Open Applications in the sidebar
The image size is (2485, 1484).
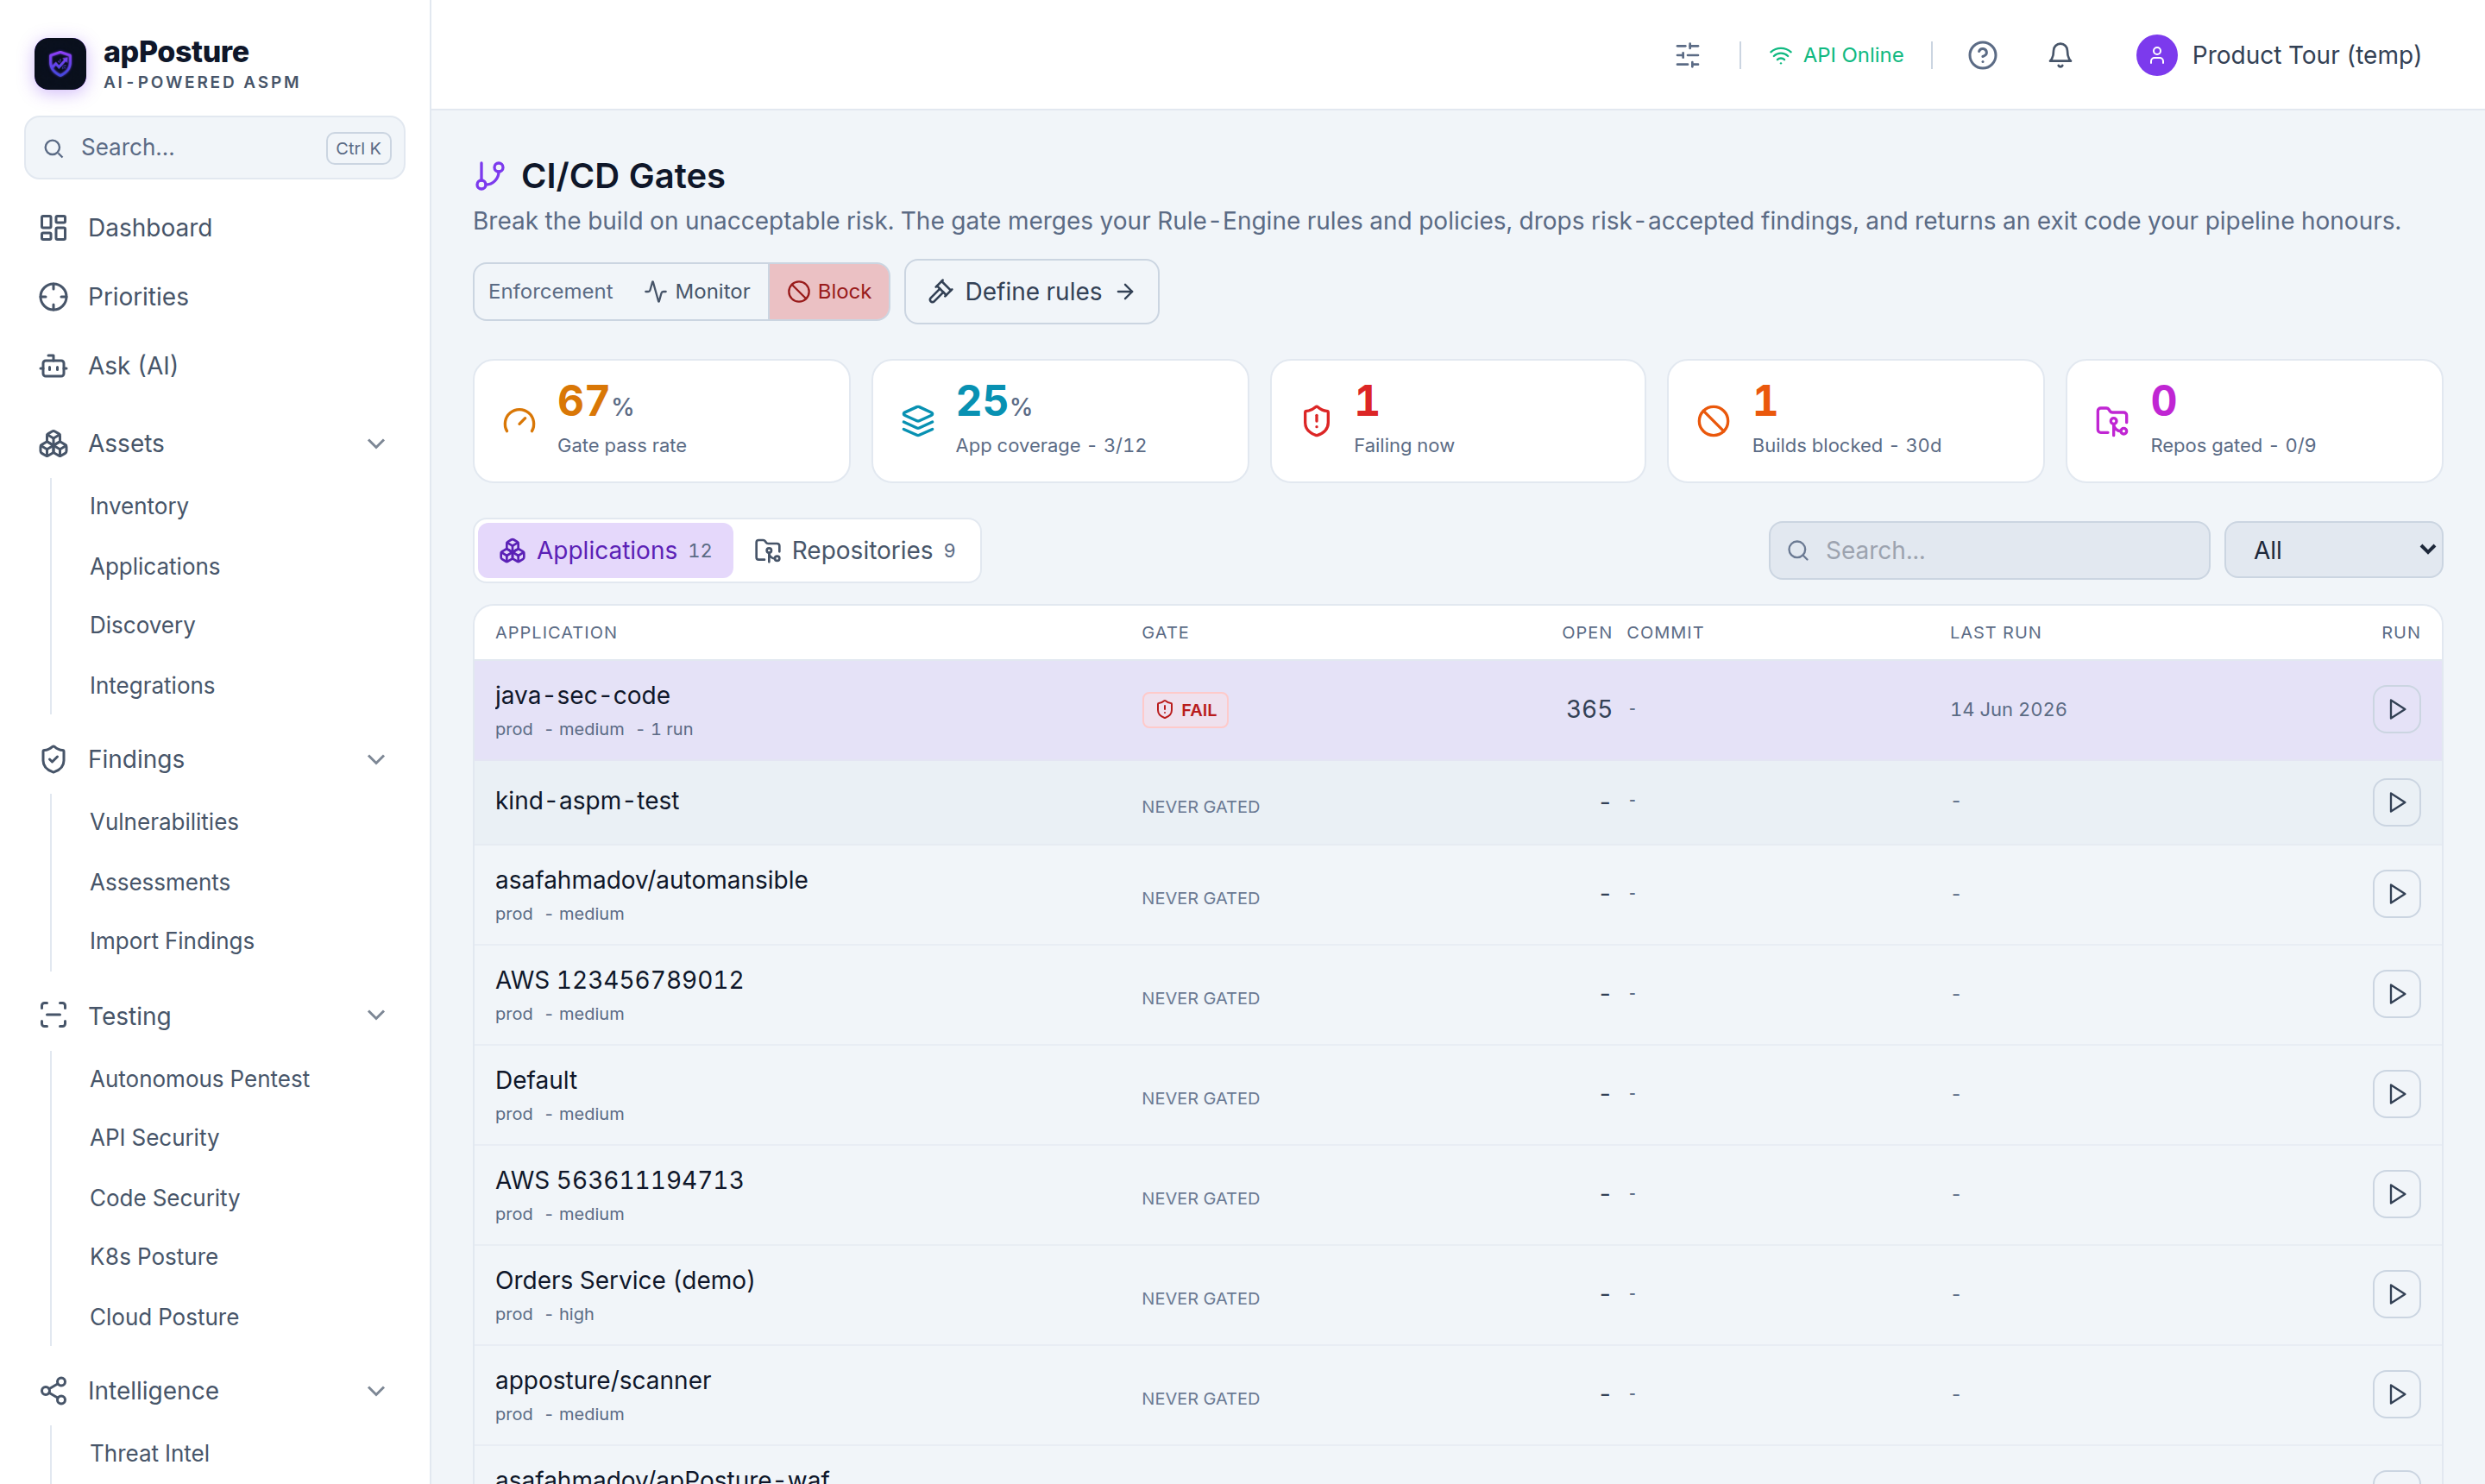[155, 566]
